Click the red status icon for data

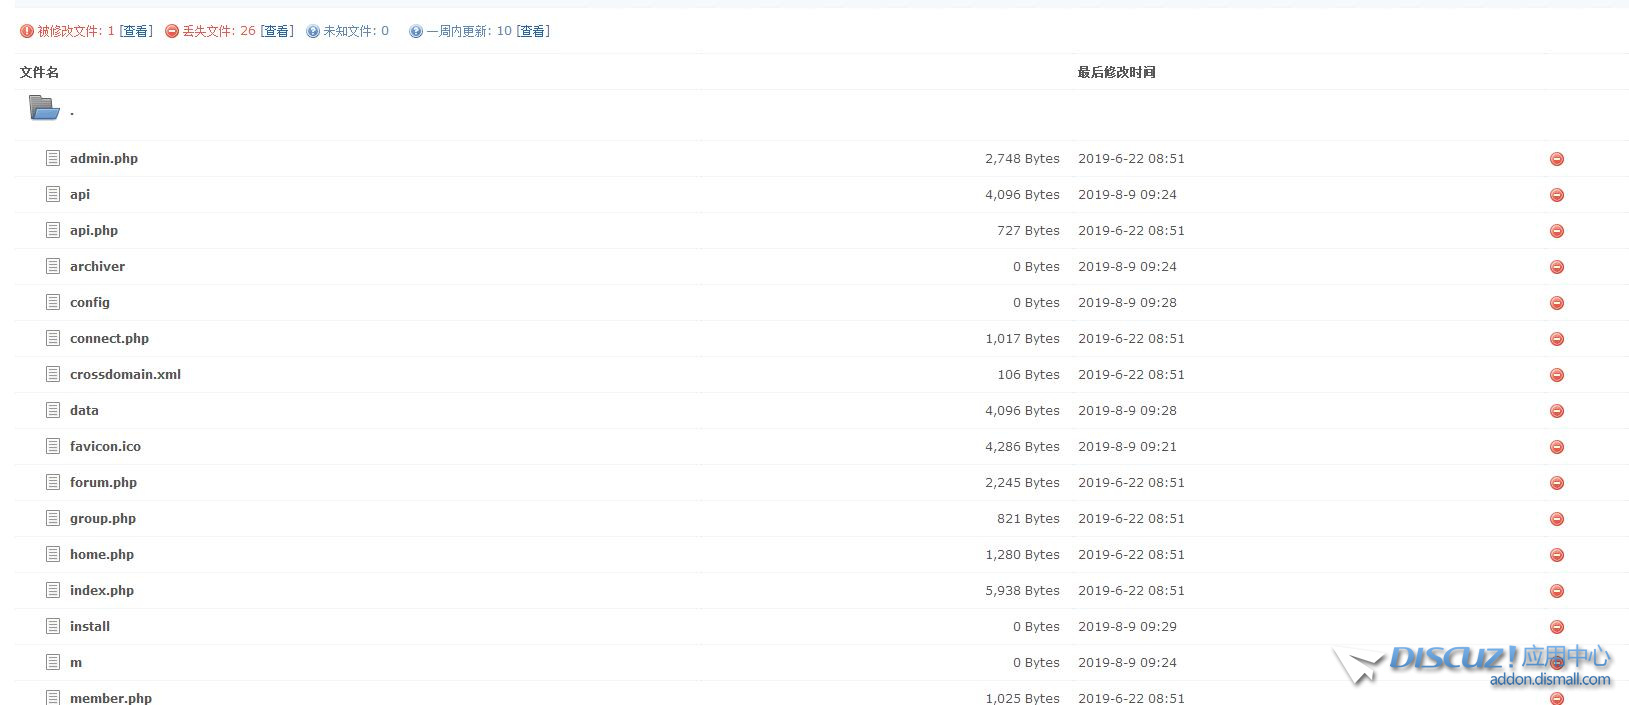[x=1557, y=411]
